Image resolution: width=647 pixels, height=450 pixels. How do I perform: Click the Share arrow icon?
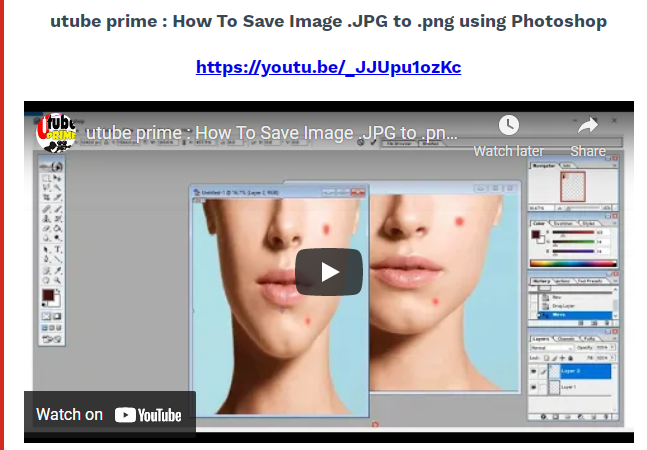588,125
